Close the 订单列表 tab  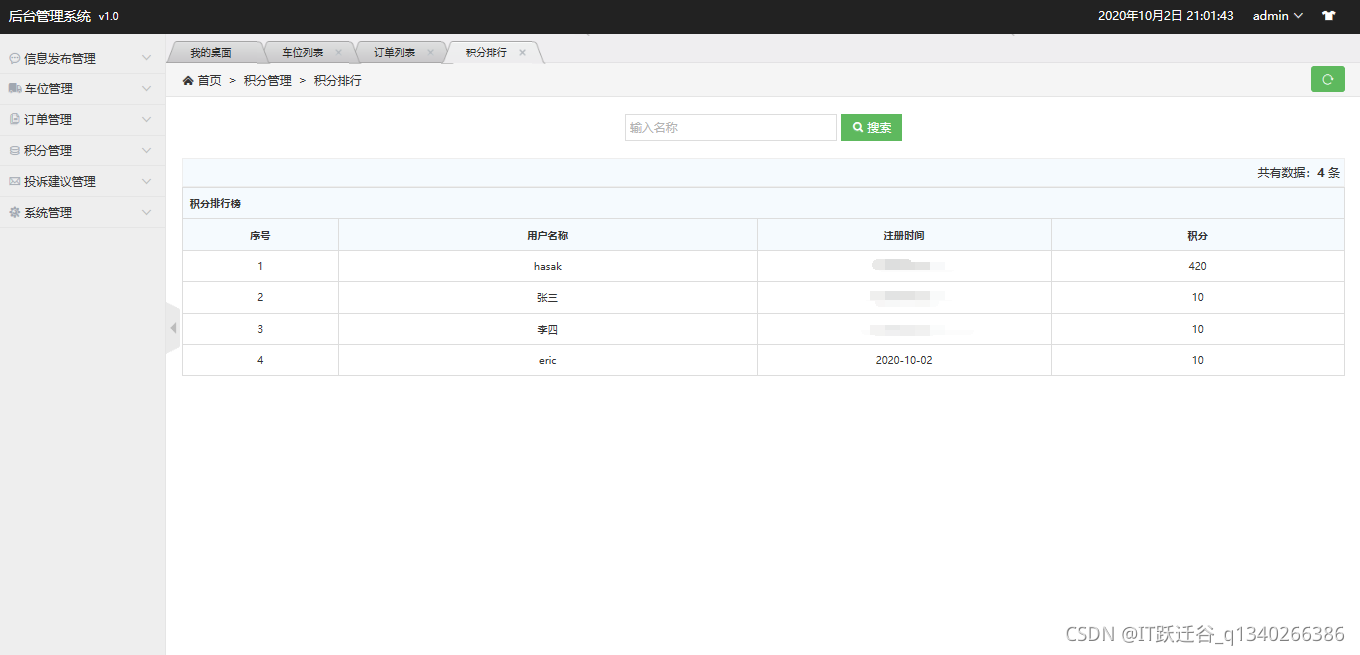(x=431, y=52)
